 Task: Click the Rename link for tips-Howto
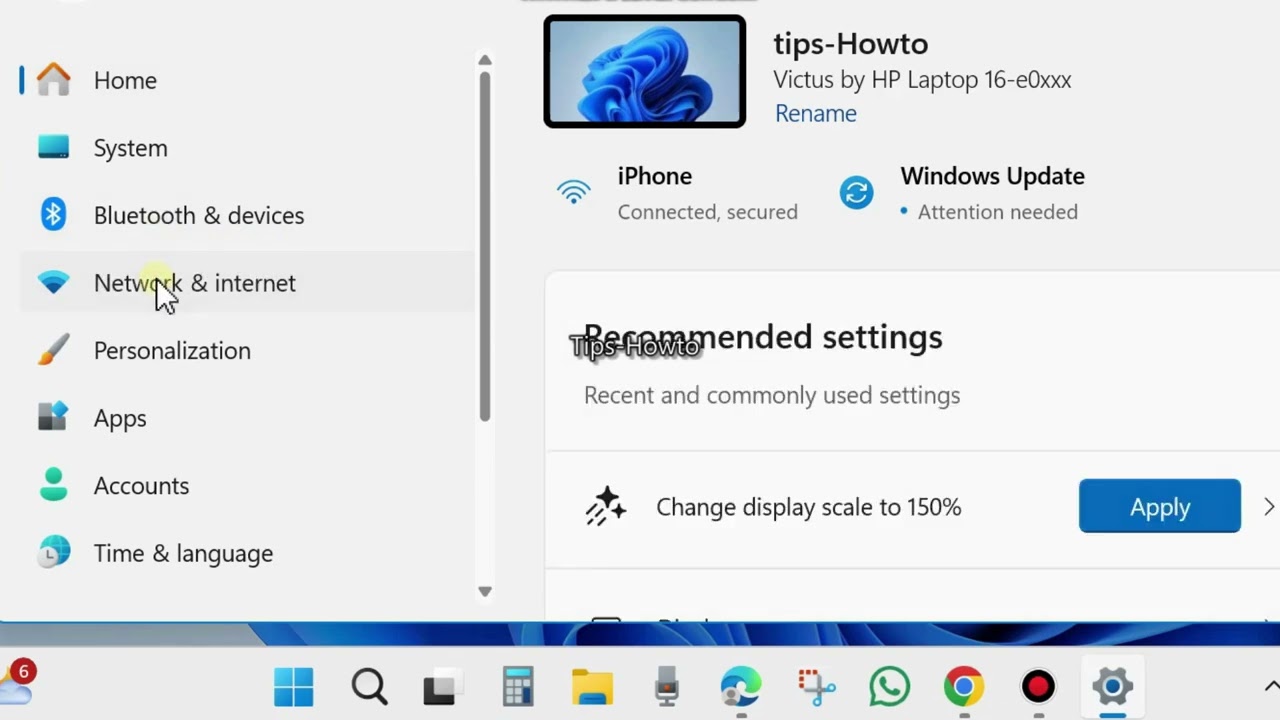816,113
